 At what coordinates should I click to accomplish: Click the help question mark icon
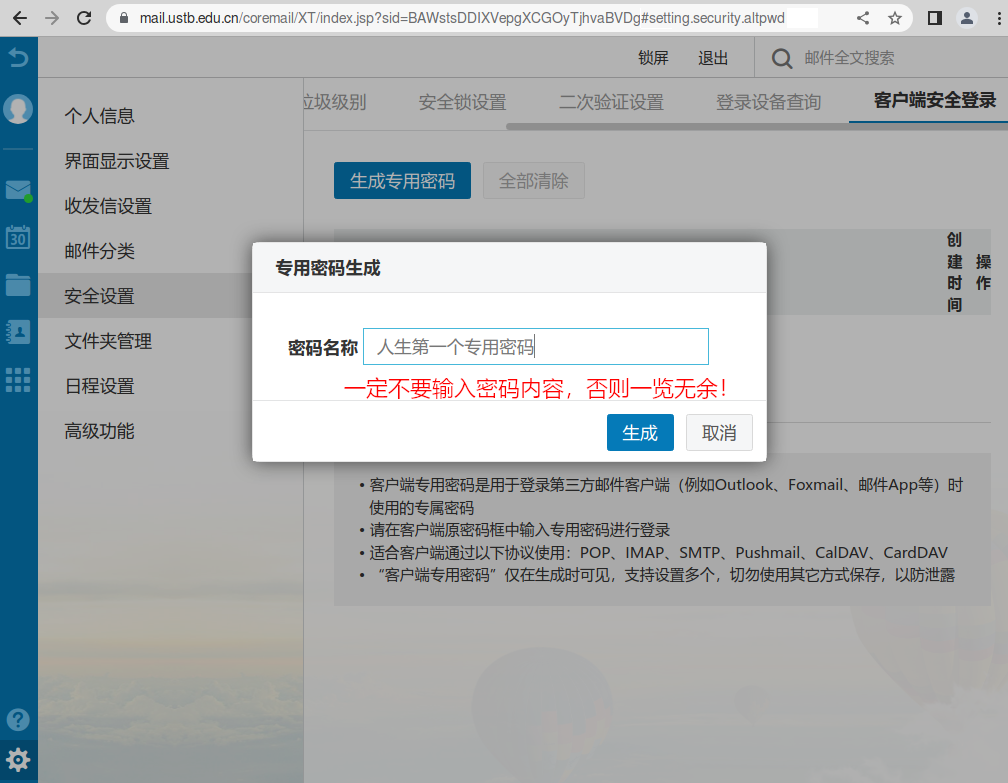pyautogui.click(x=18, y=719)
